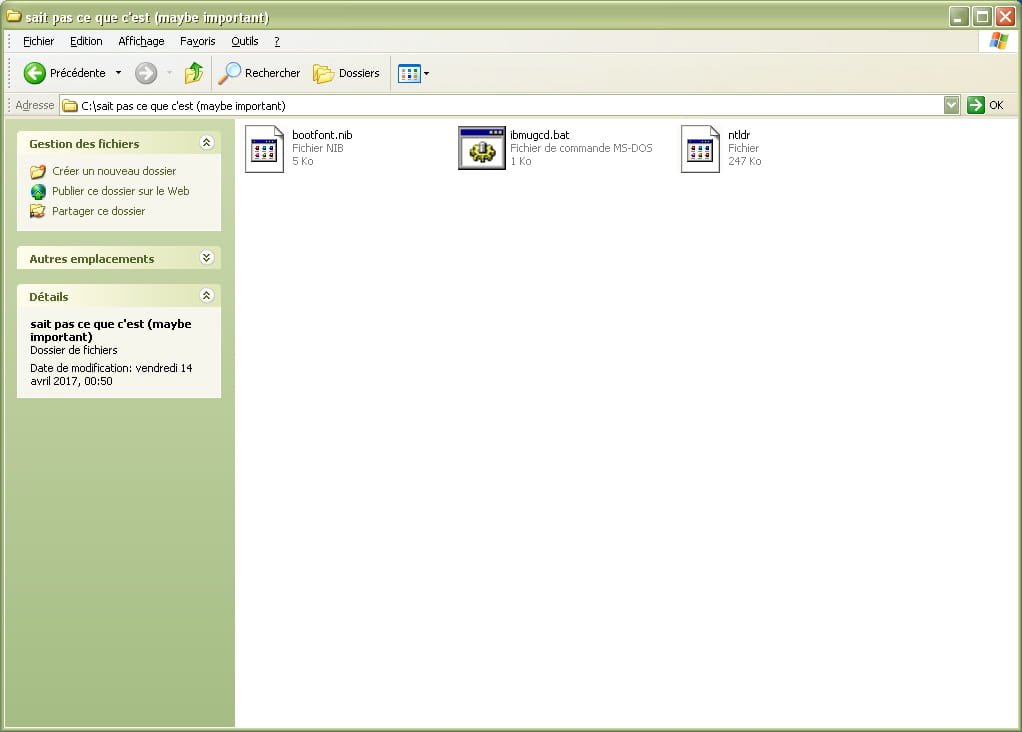Click Créer un nouveau dossier link

114,171
